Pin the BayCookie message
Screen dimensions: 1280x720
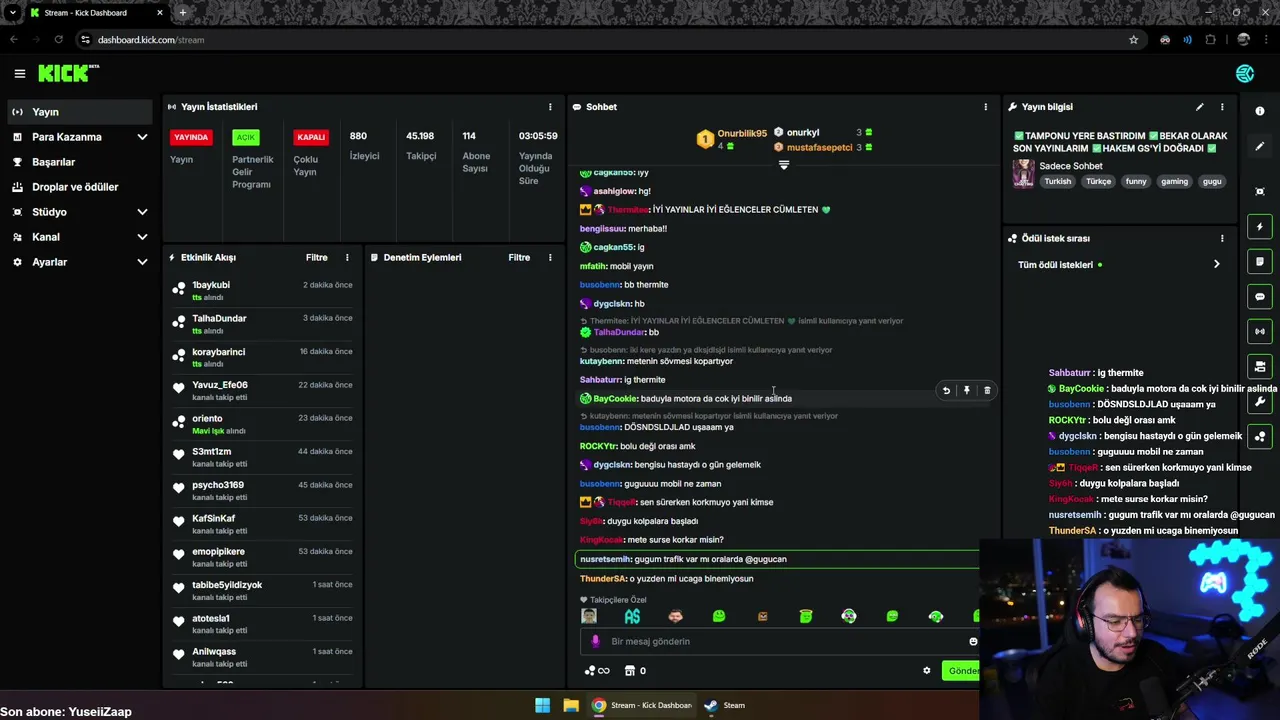[x=966, y=391]
